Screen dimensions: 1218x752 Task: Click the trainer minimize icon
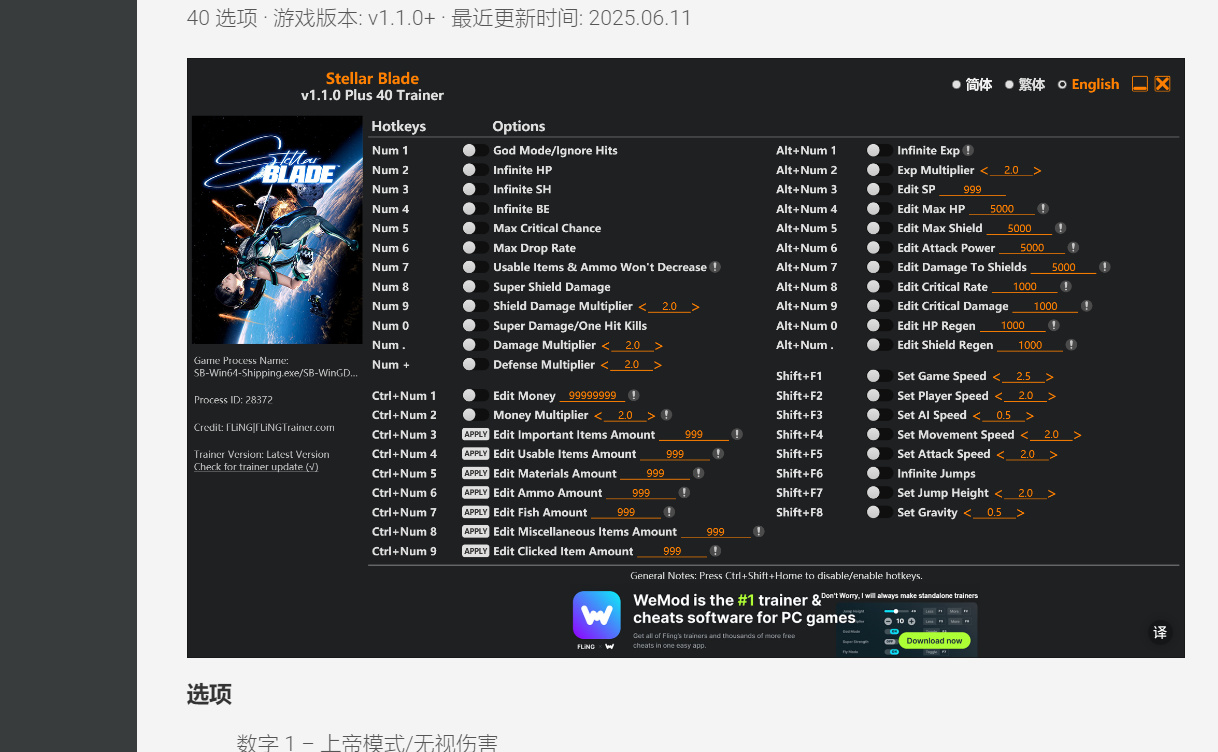click(x=1140, y=84)
